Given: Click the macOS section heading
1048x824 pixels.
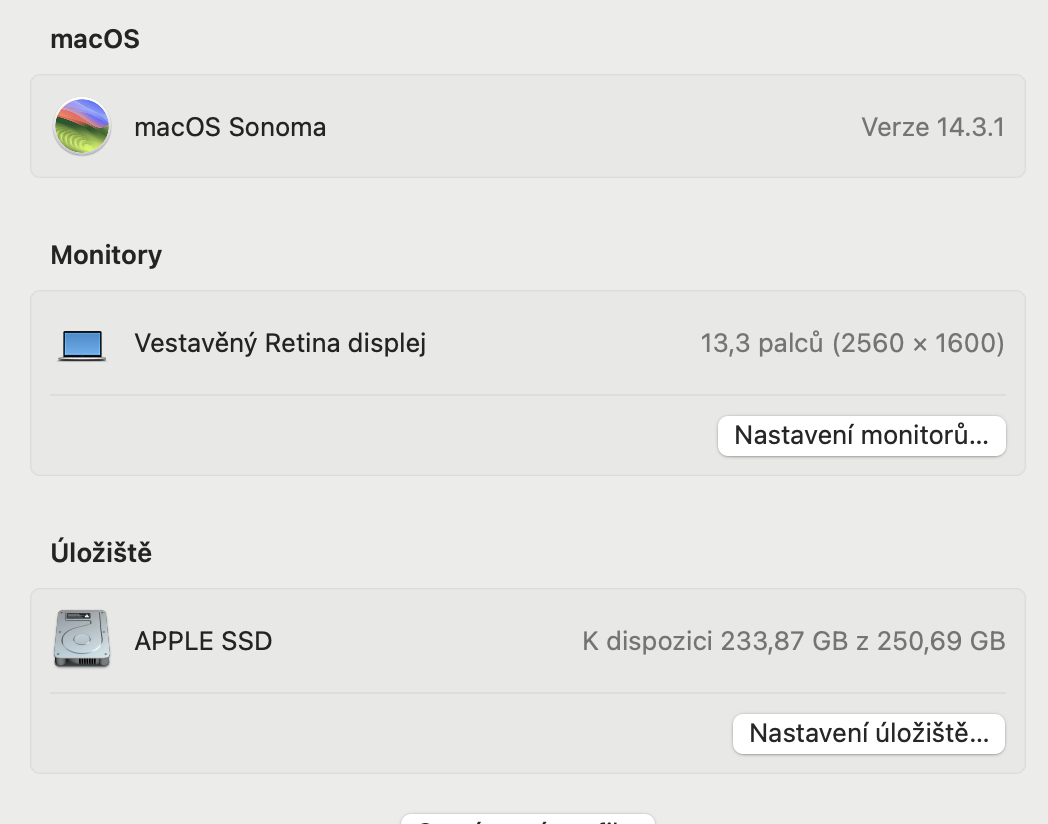Looking at the screenshot, I should [95, 39].
